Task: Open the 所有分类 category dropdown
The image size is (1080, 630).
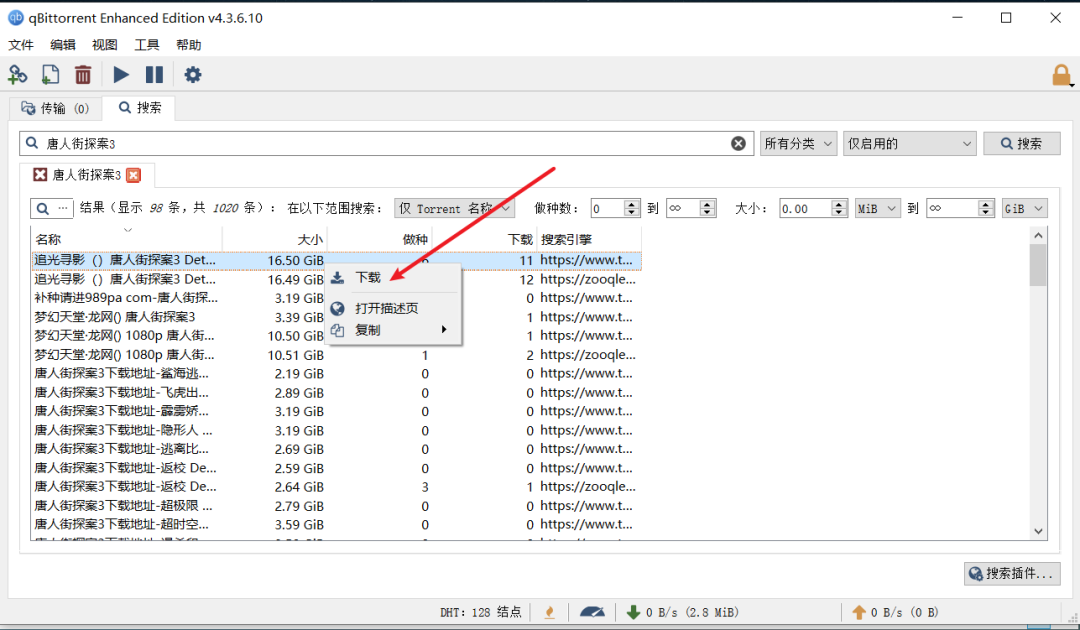Action: coord(798,143)
